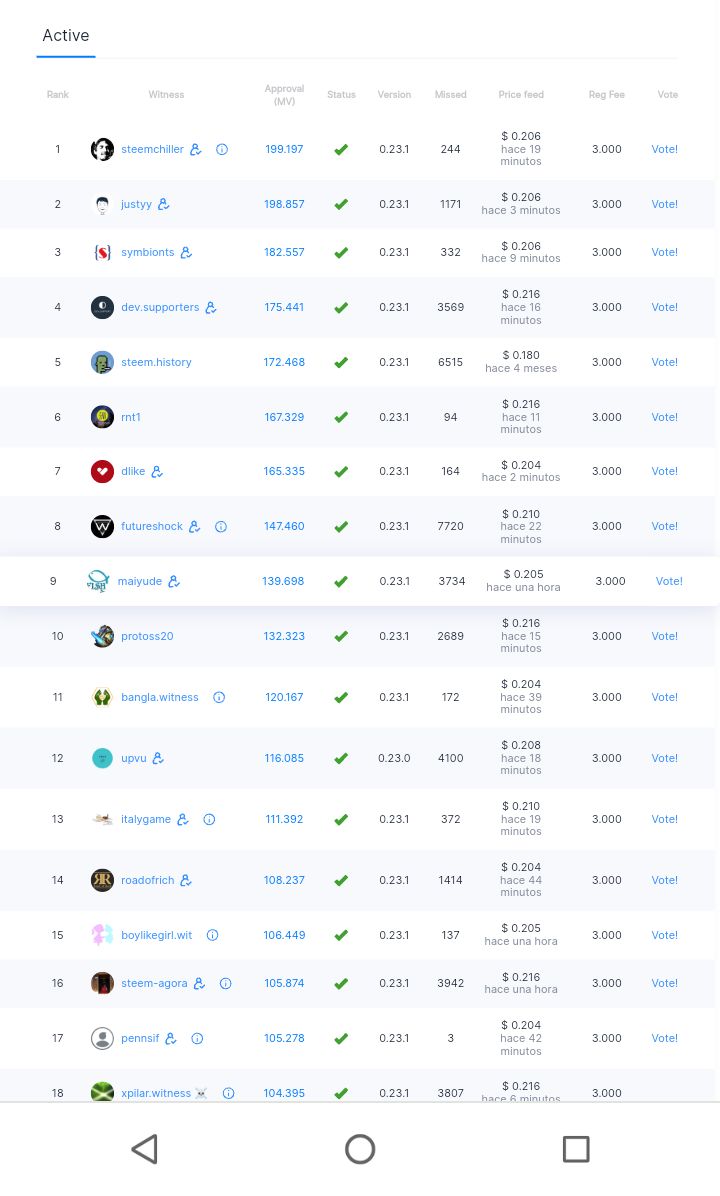Open approval value 108.237 for roadofrich
720x1196 pixels.
[284, 880]
